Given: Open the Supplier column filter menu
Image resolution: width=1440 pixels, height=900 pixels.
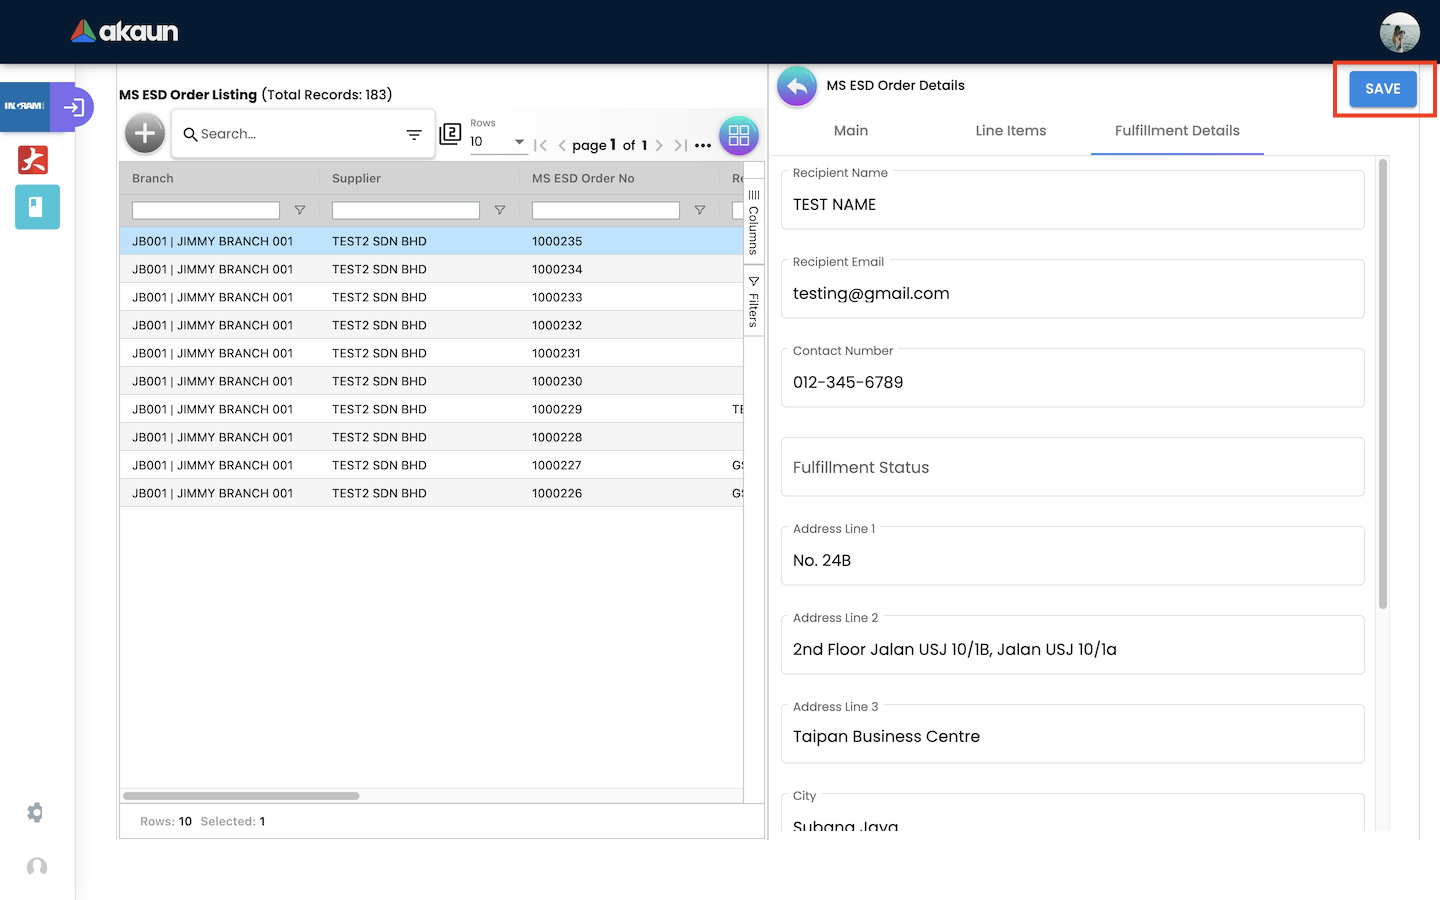Looking at the screenshot, I should [499, 210].
